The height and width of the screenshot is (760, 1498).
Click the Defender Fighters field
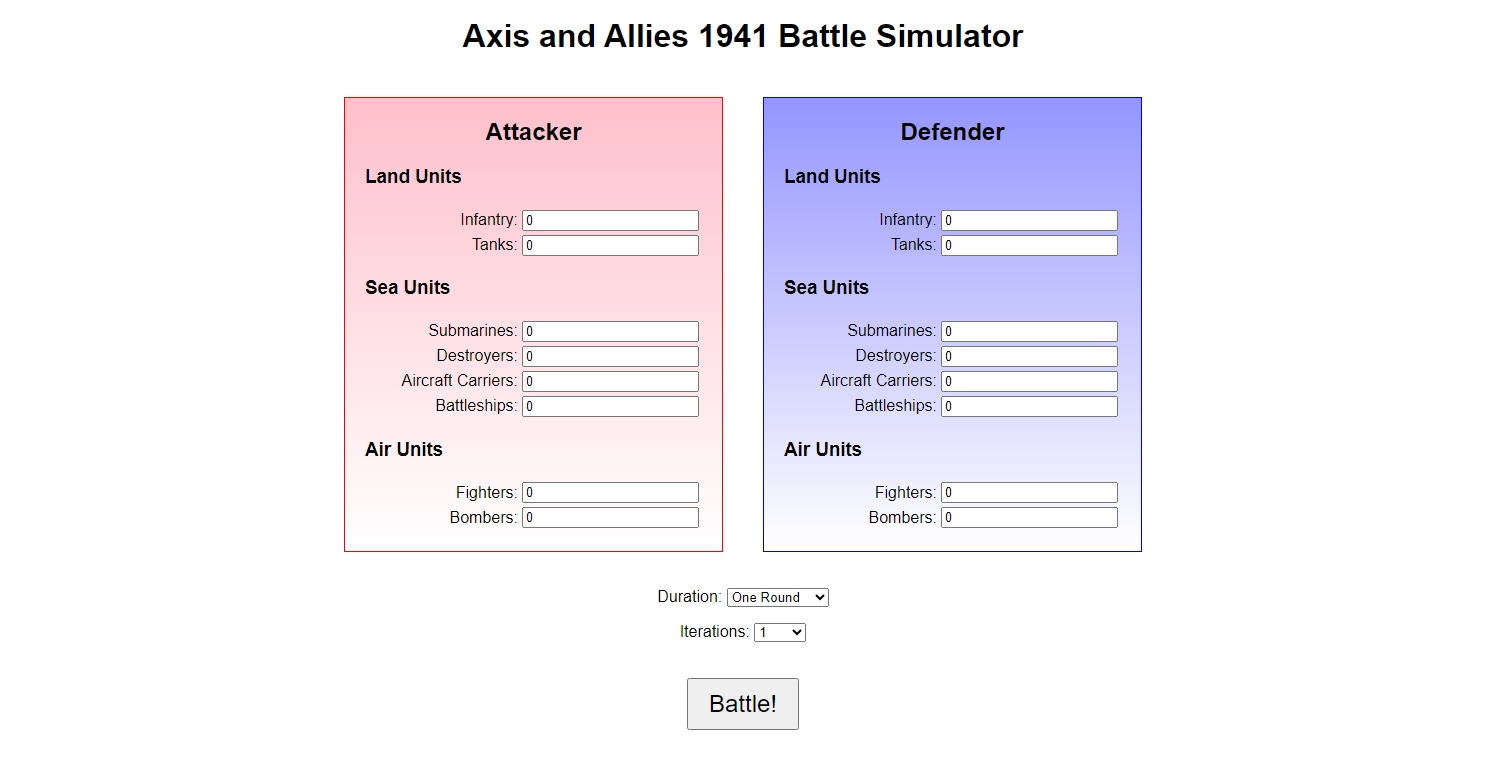click(x=1028, y=492)
